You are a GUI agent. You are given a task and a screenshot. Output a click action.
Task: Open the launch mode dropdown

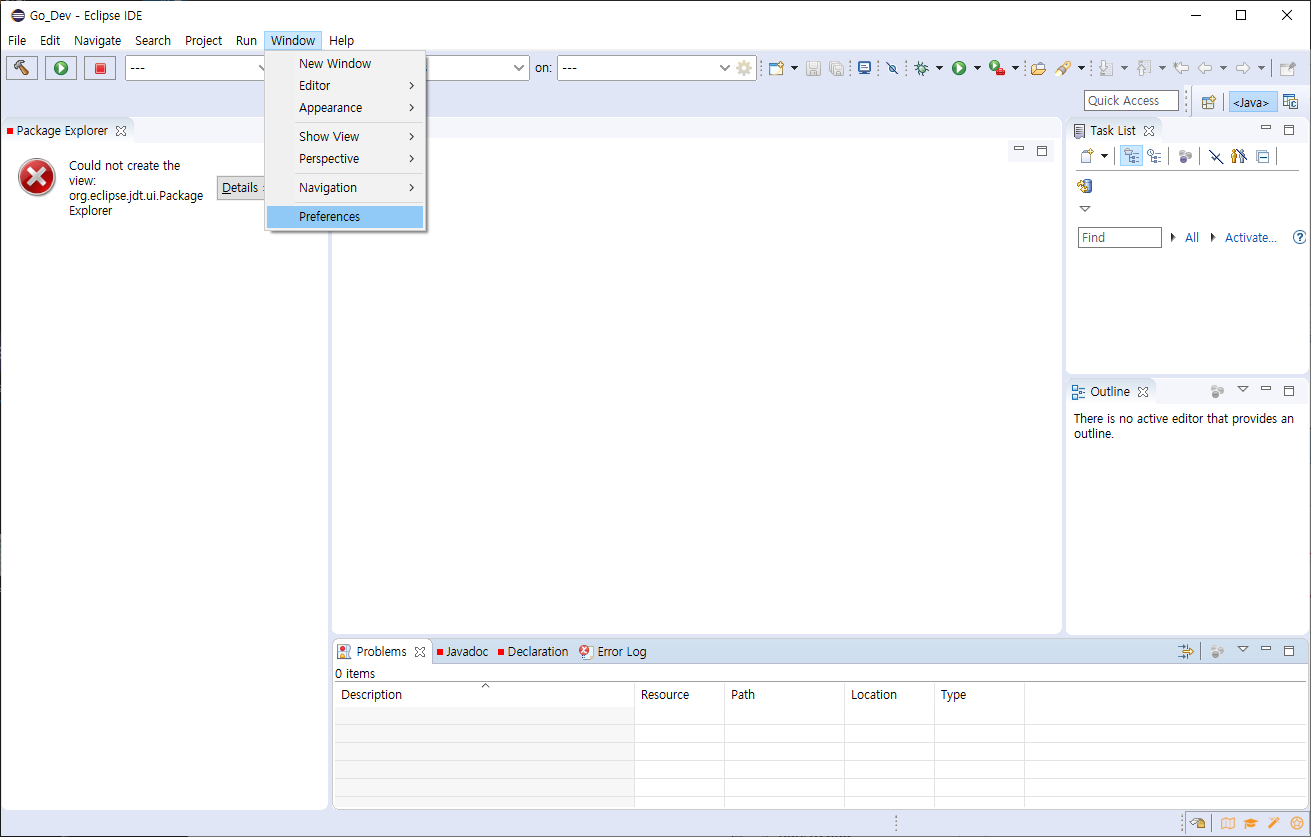click(193, 68)
